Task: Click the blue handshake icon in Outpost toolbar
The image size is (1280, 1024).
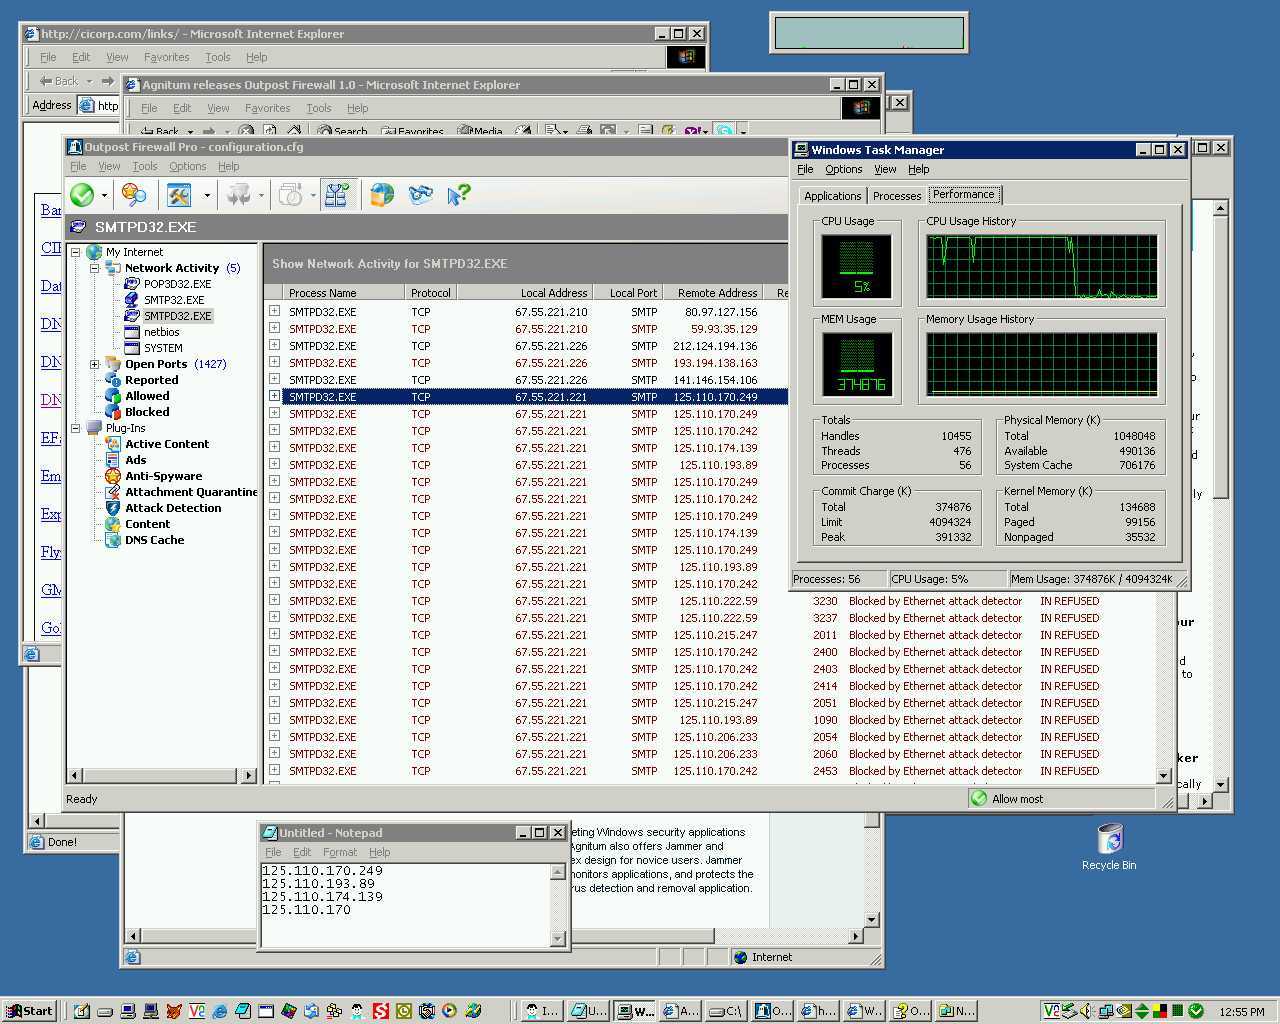Action: [x=420, y=195]
